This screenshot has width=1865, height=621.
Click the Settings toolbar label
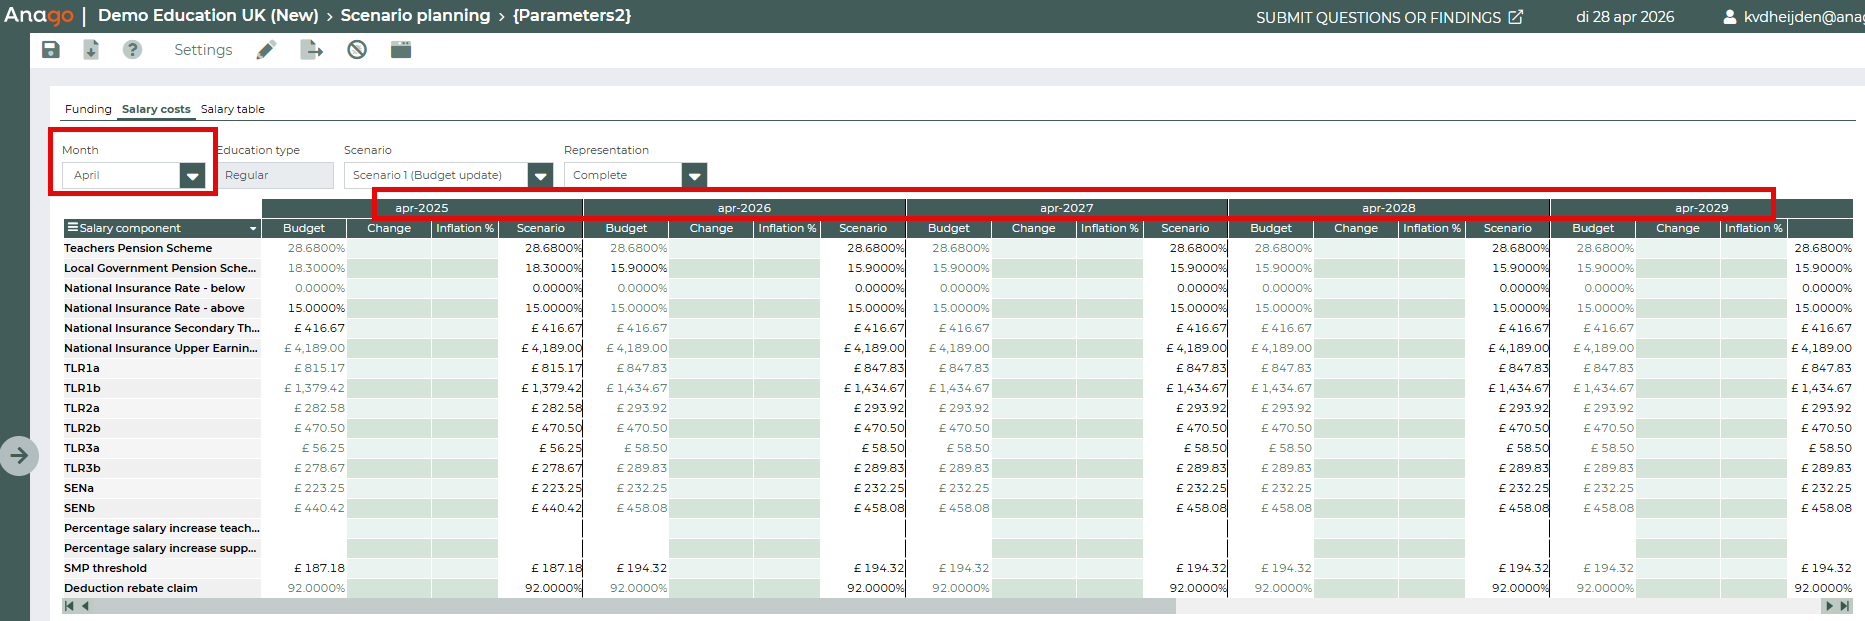coord(203,50)
